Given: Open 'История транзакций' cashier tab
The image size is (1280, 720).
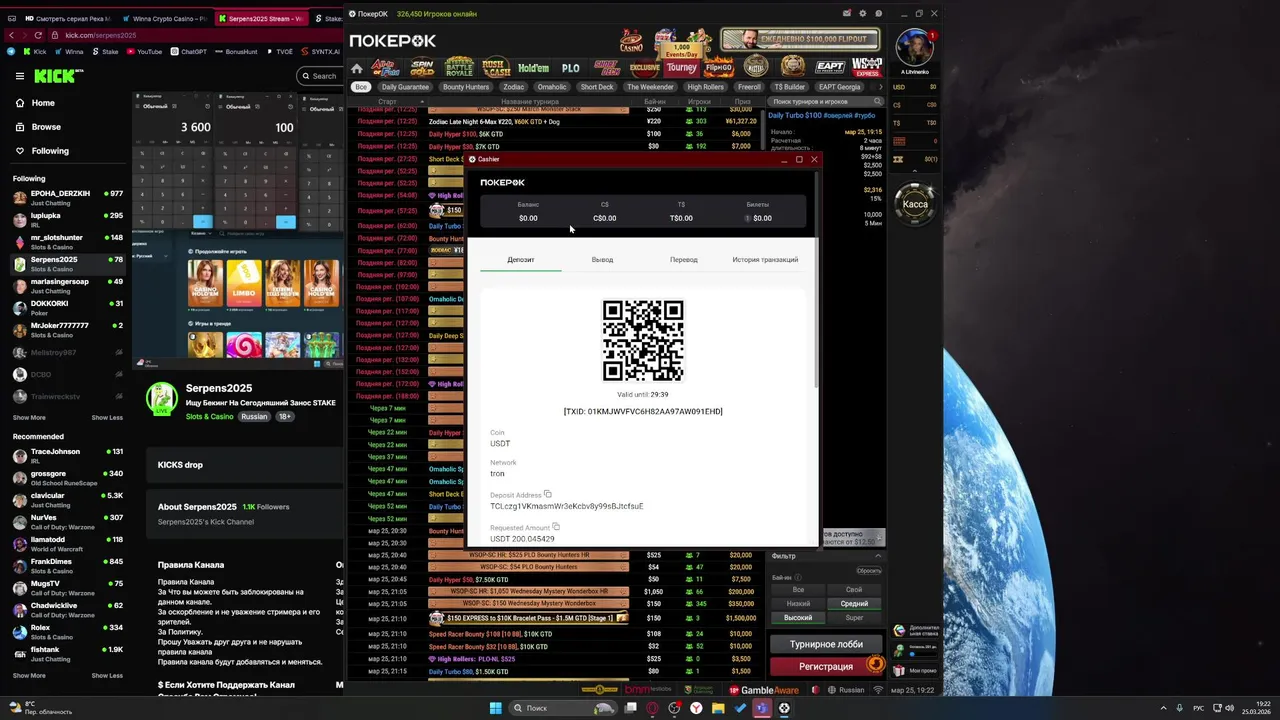Looking at the screenshot, I should pyautogui.click(x=765, y=259).
